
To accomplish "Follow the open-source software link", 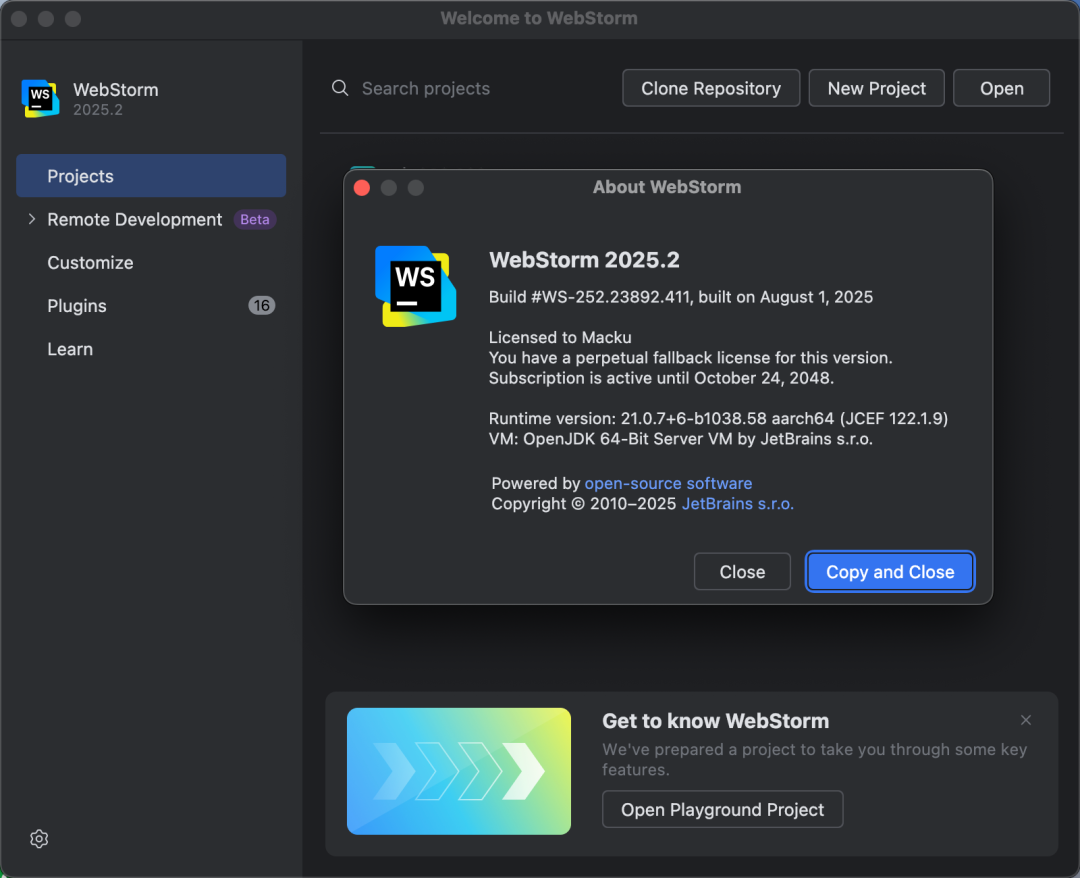I will click(668, 483).
